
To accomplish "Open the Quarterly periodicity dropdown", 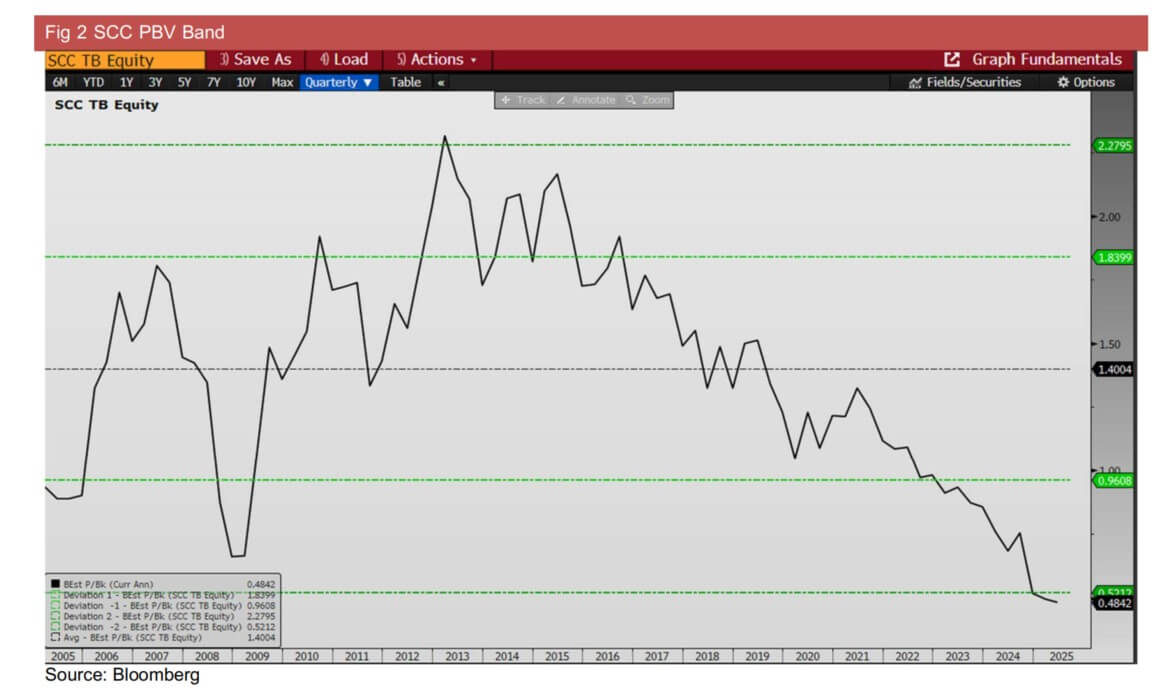I will (x=338, y=82).
